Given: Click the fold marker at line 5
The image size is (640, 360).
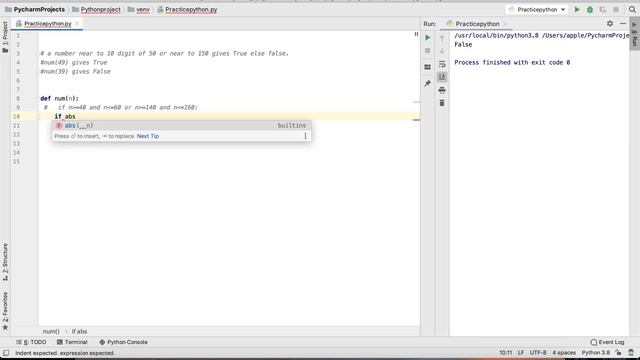Looking at the screenshot, I should tap(38, 71).
